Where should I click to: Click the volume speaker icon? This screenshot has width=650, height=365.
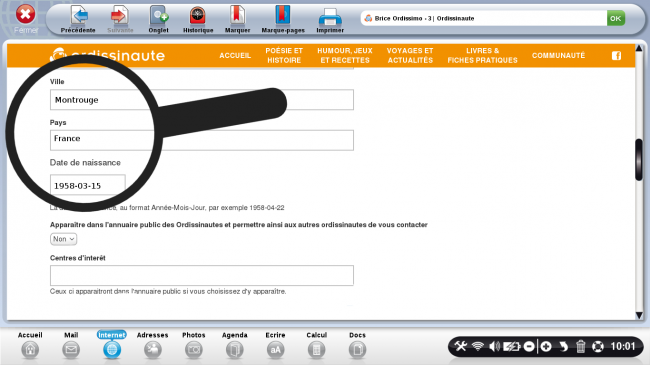[494, 346]
